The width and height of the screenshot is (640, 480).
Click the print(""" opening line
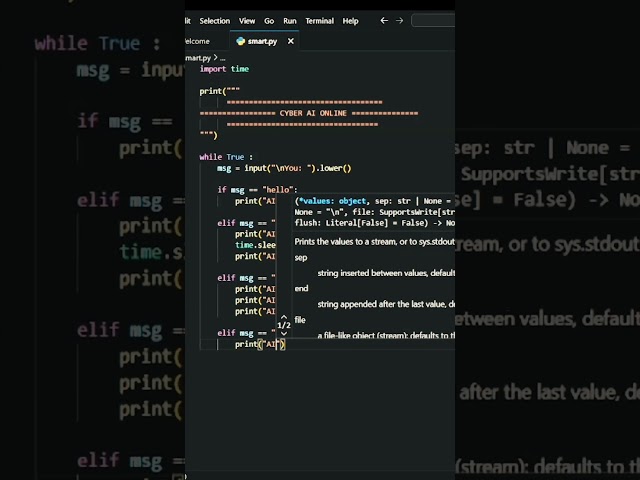click(220, 91)
